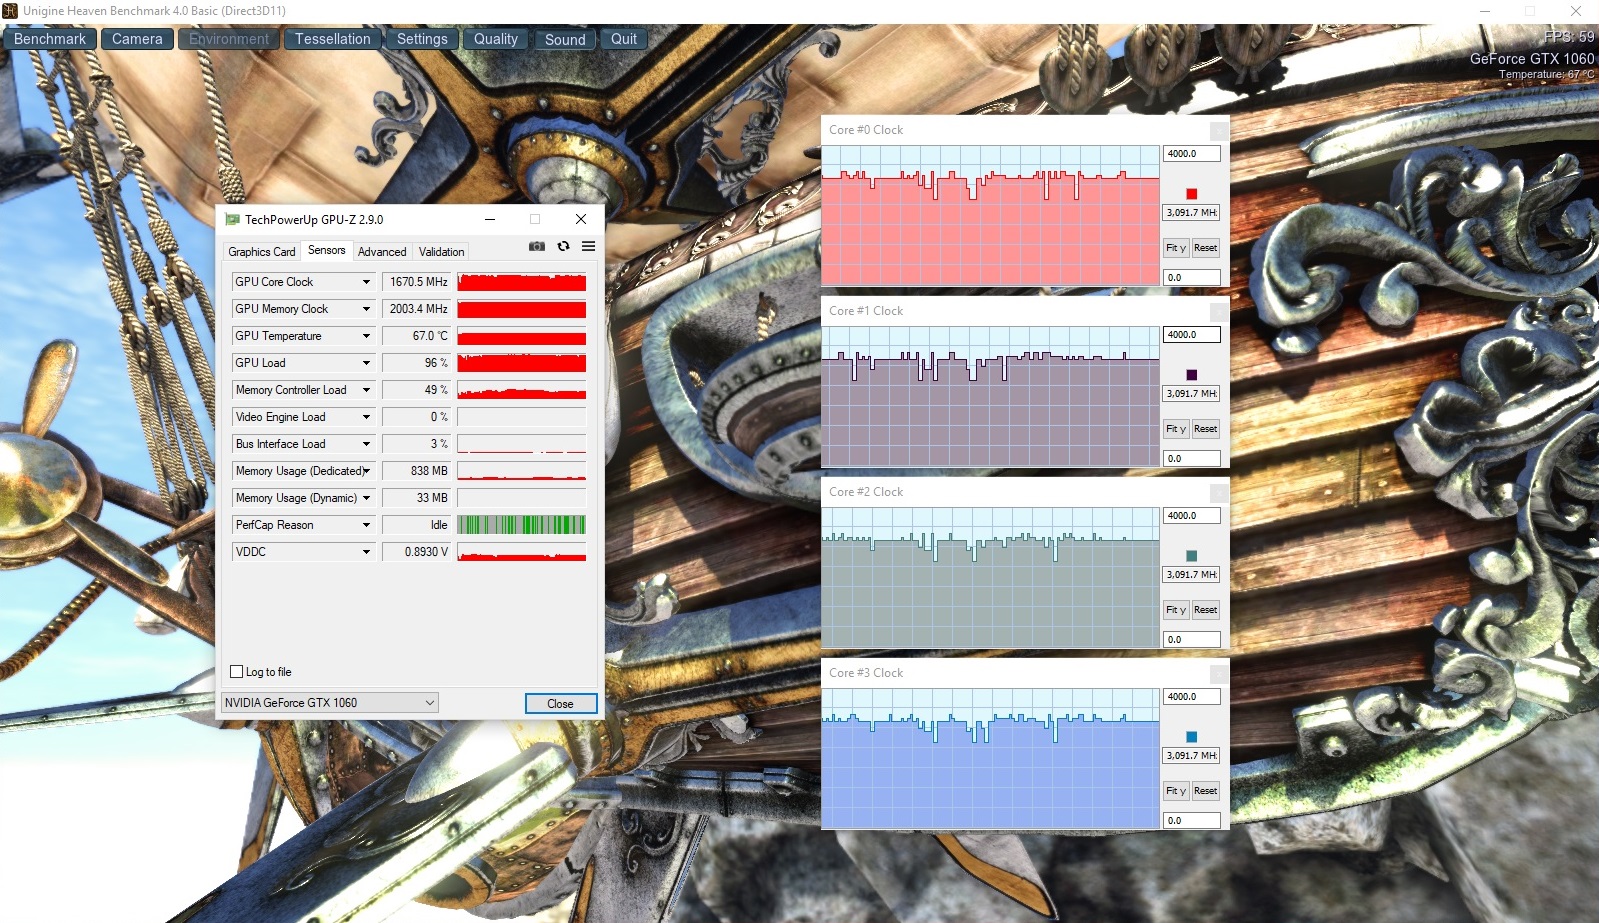Switch to the Advanced tab
1599x923 pixels.
tap(382, 252)
